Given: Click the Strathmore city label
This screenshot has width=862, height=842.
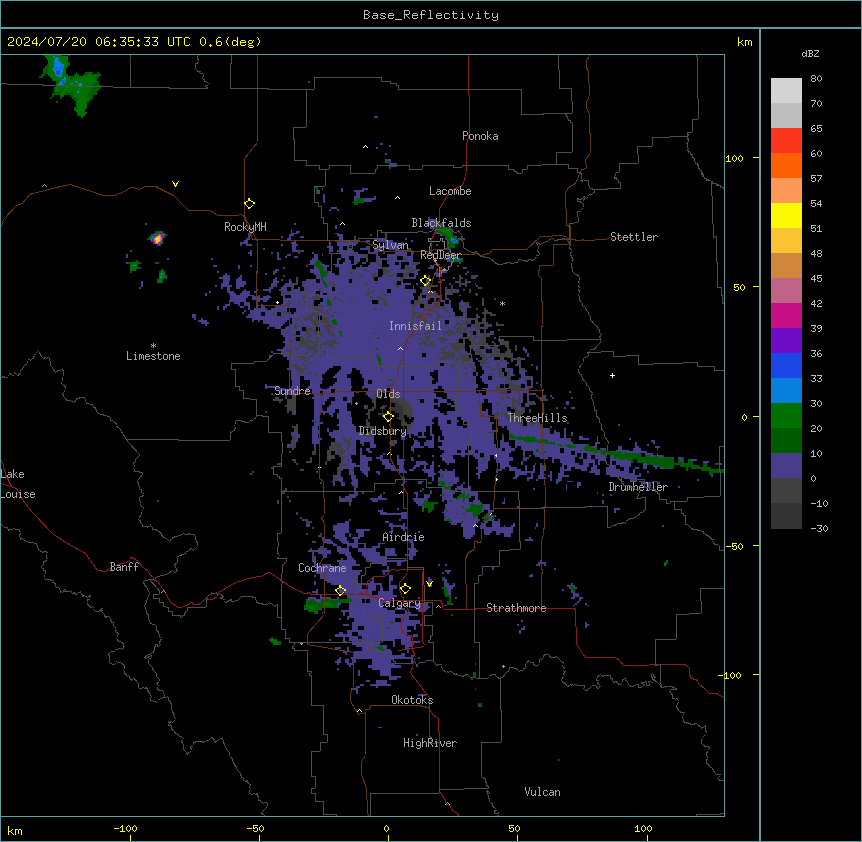Looking at the screenshot, I should point(516,608).
